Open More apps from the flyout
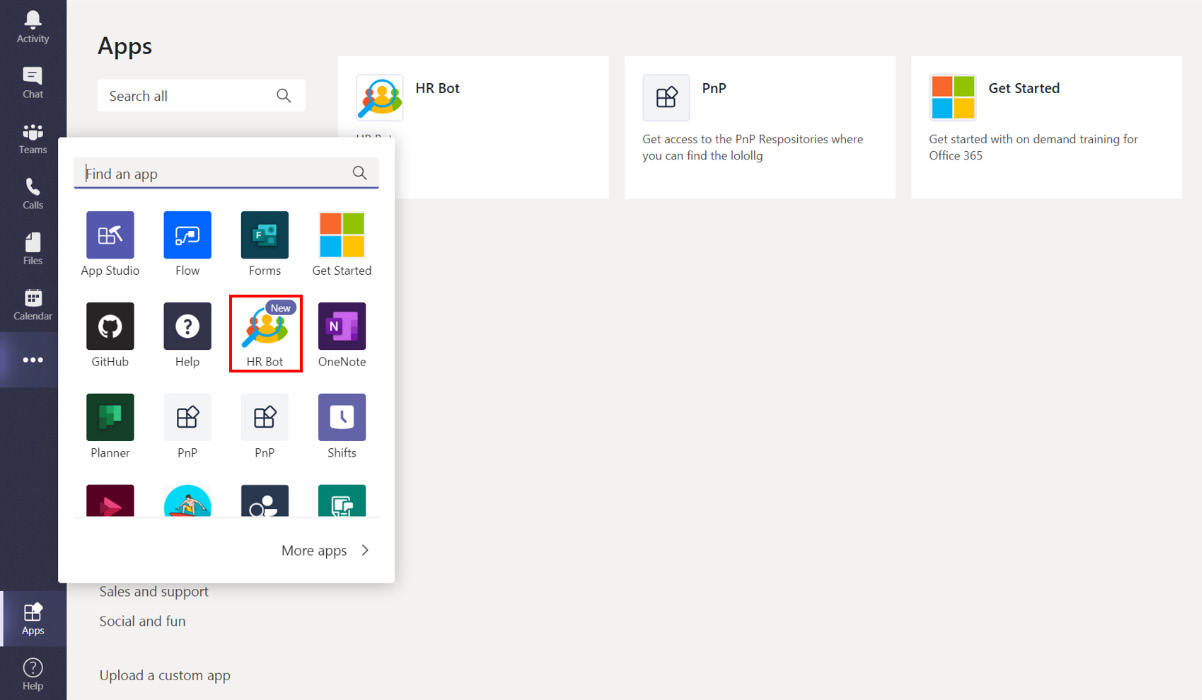Screen dimensions: 1202x700 (x=314, y=550)
